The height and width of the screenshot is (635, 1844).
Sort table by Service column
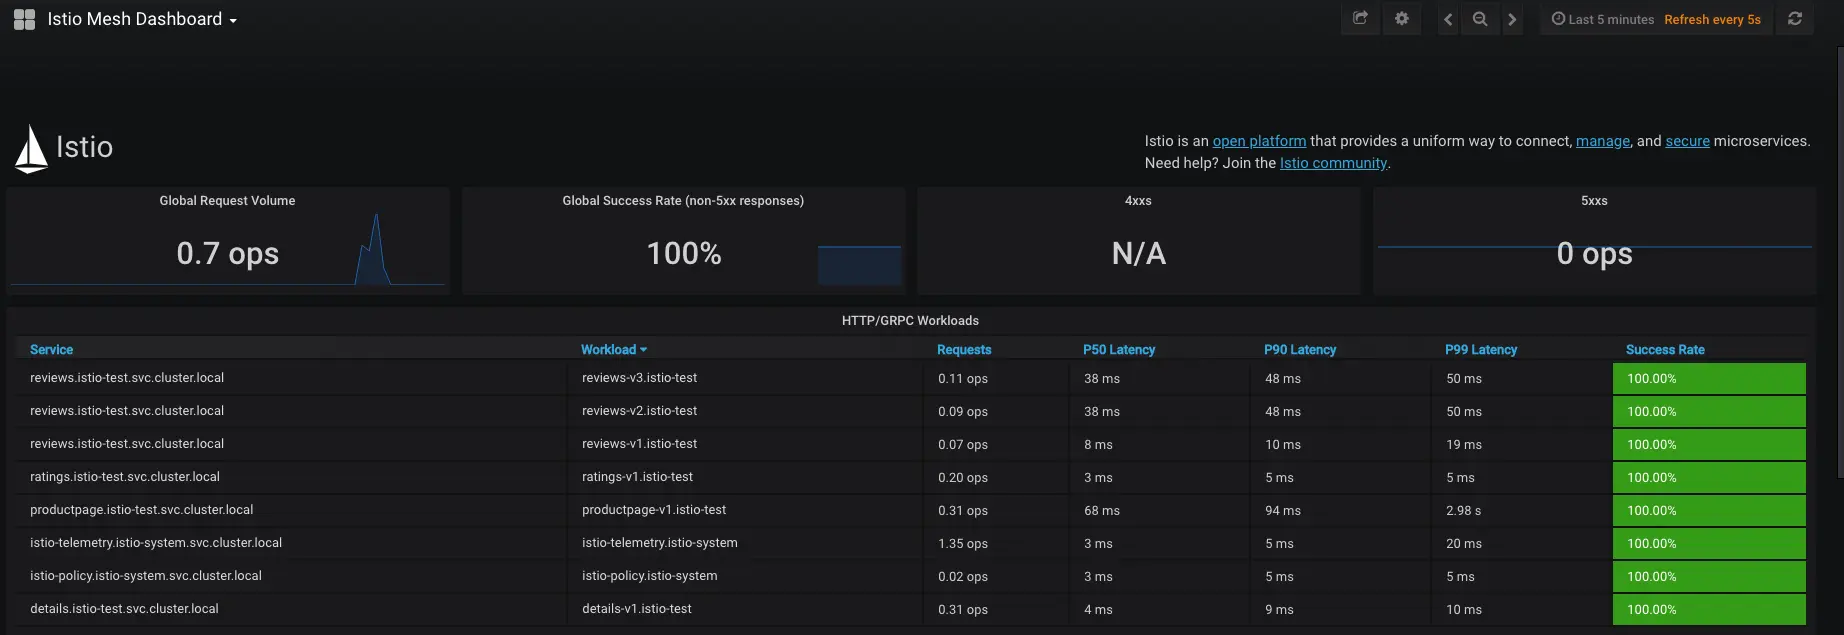pyautogui.click(x=51, y=350)
